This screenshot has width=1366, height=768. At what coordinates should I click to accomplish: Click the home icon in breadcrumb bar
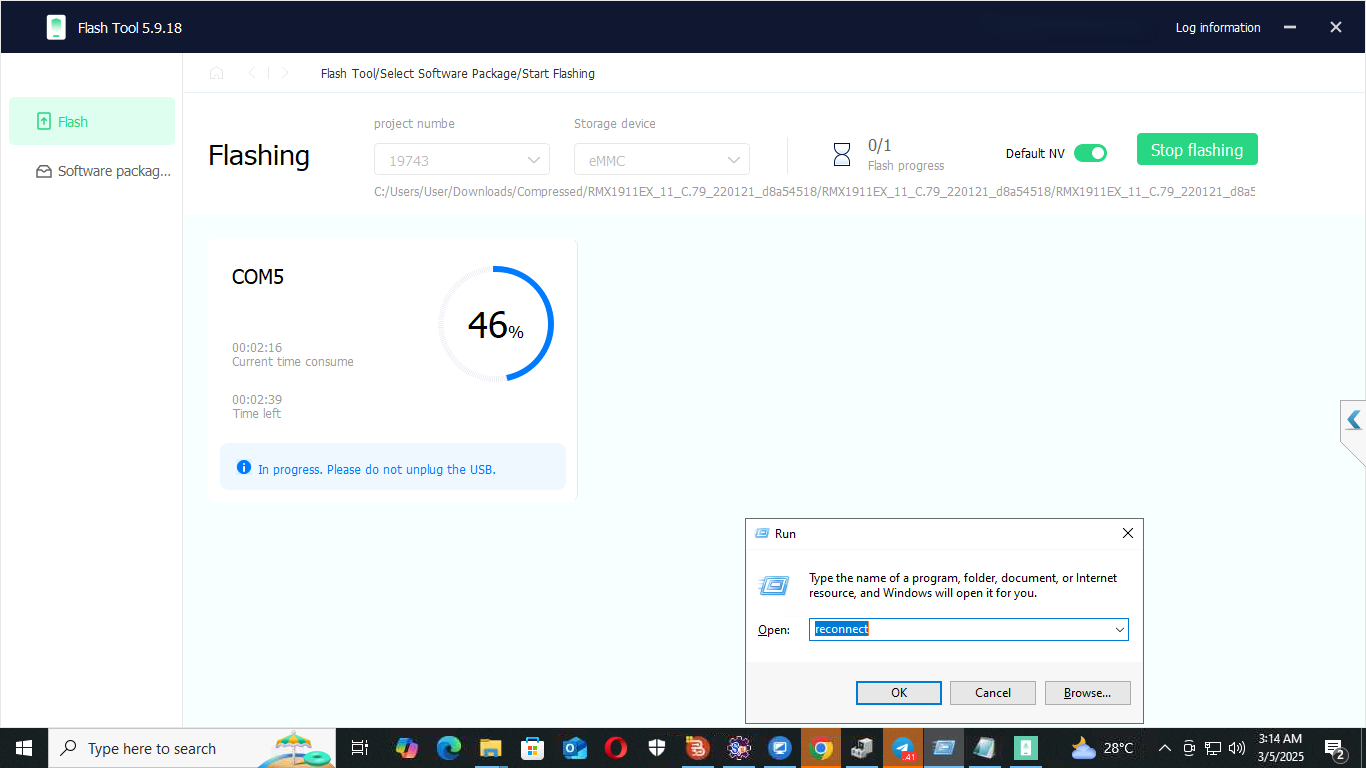click(216, 73)
